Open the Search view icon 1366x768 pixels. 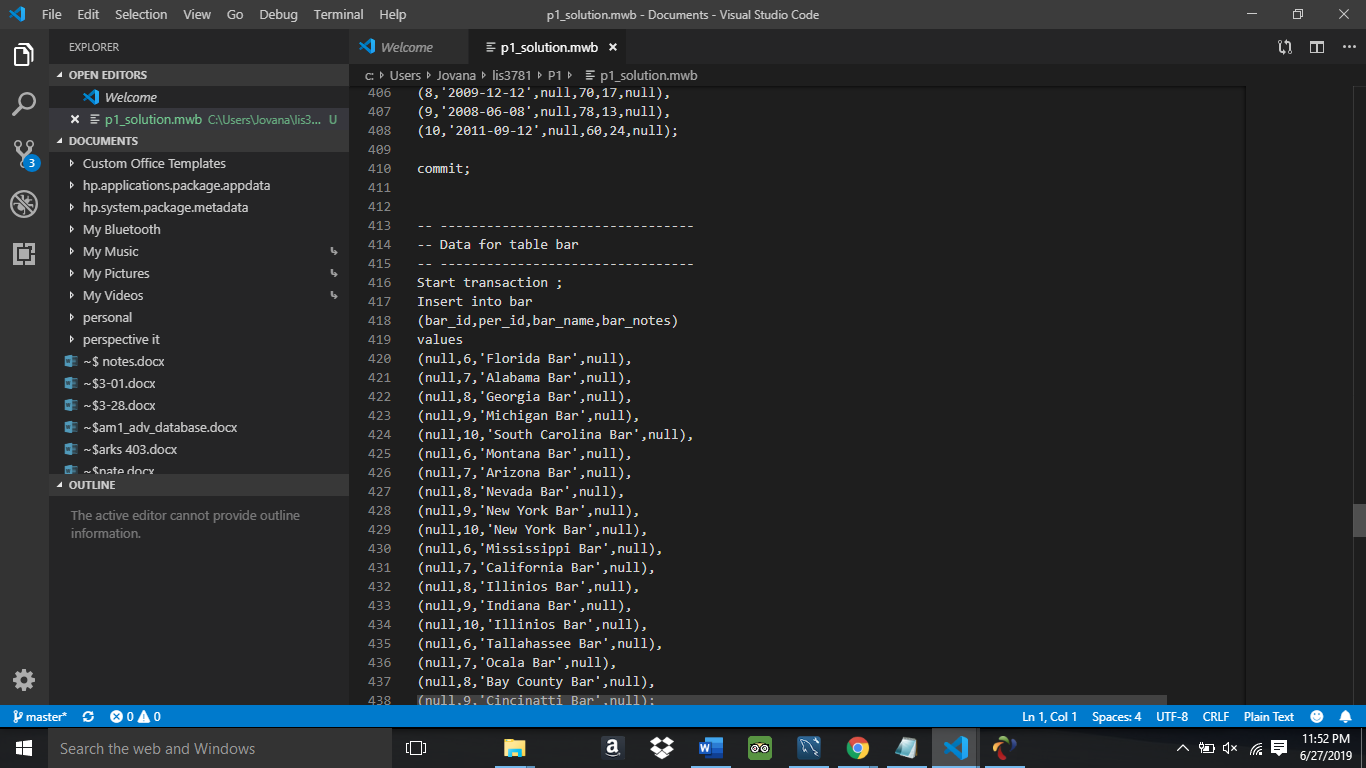pos(24,104)
